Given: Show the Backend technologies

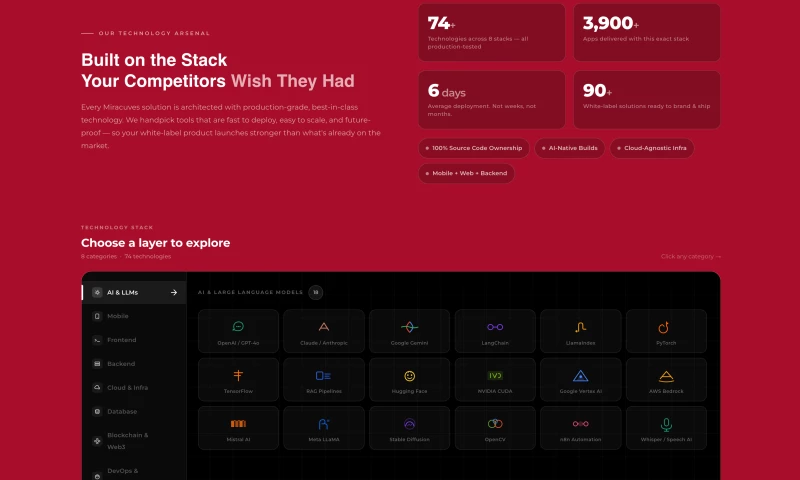Looking at the screenshot, I should click(x=134, y=364).
